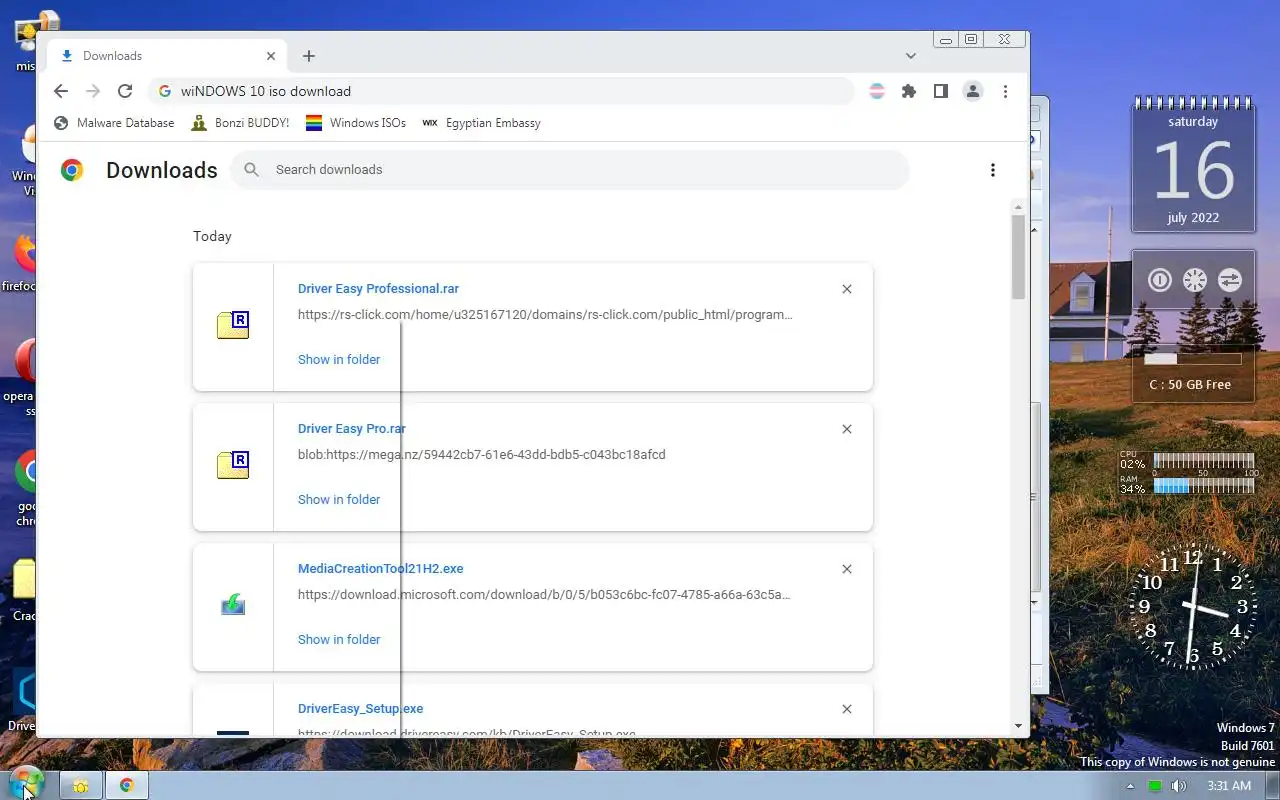The image size is (1280, 800).
Task: Click the rs-click.com source URL
Action: [x=545, y=315]
